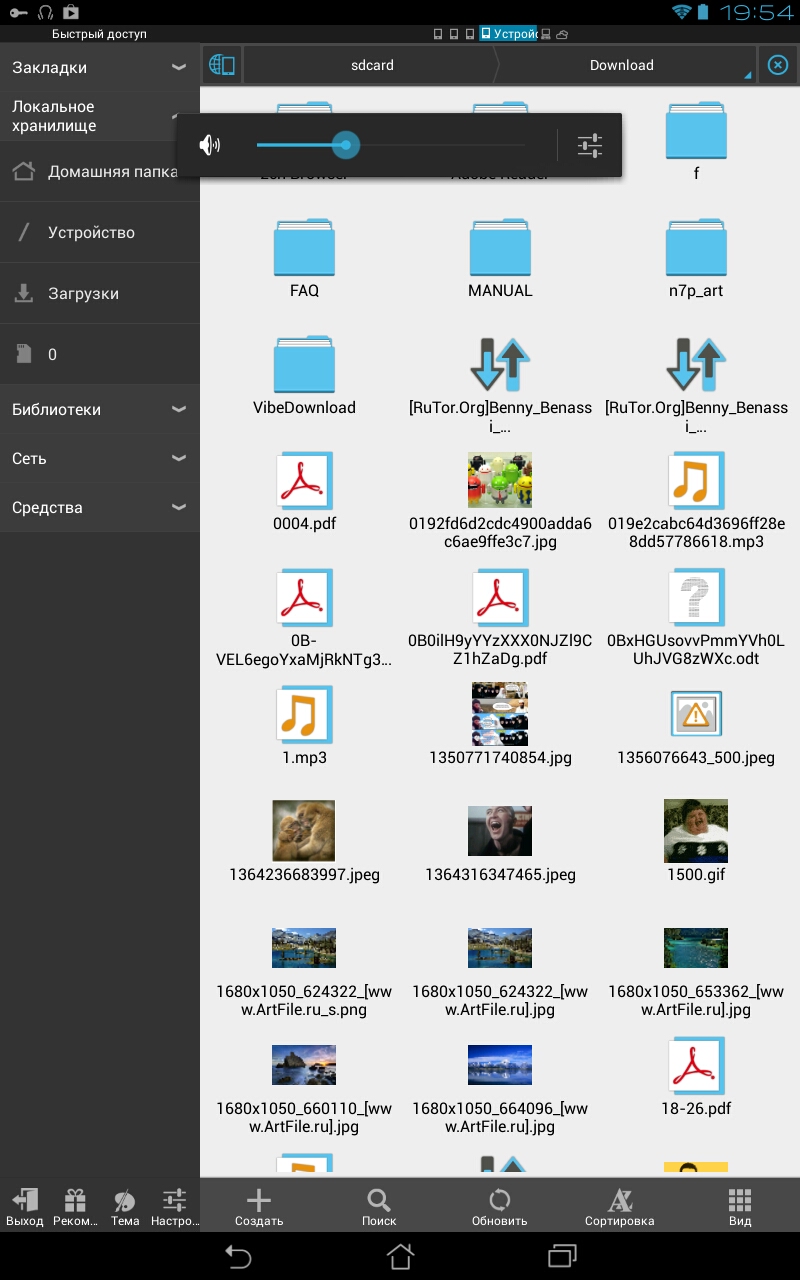Go to Домашняя папка
800x1280 pixels.
click(x=100, y=171)
